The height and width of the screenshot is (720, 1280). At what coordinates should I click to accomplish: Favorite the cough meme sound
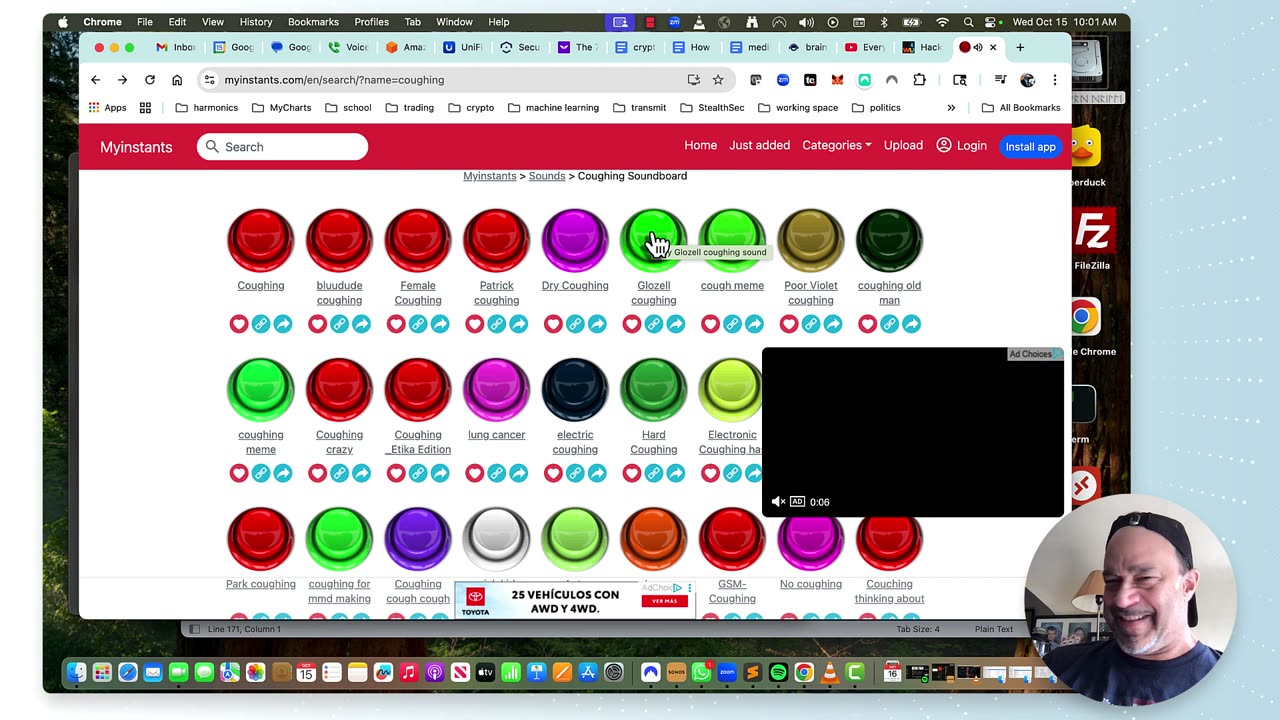710,324
